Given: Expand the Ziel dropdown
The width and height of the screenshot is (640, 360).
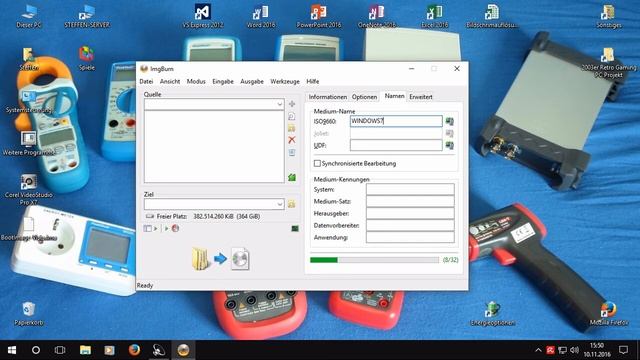Looking at the screenshot, I should tap(279, 204).
